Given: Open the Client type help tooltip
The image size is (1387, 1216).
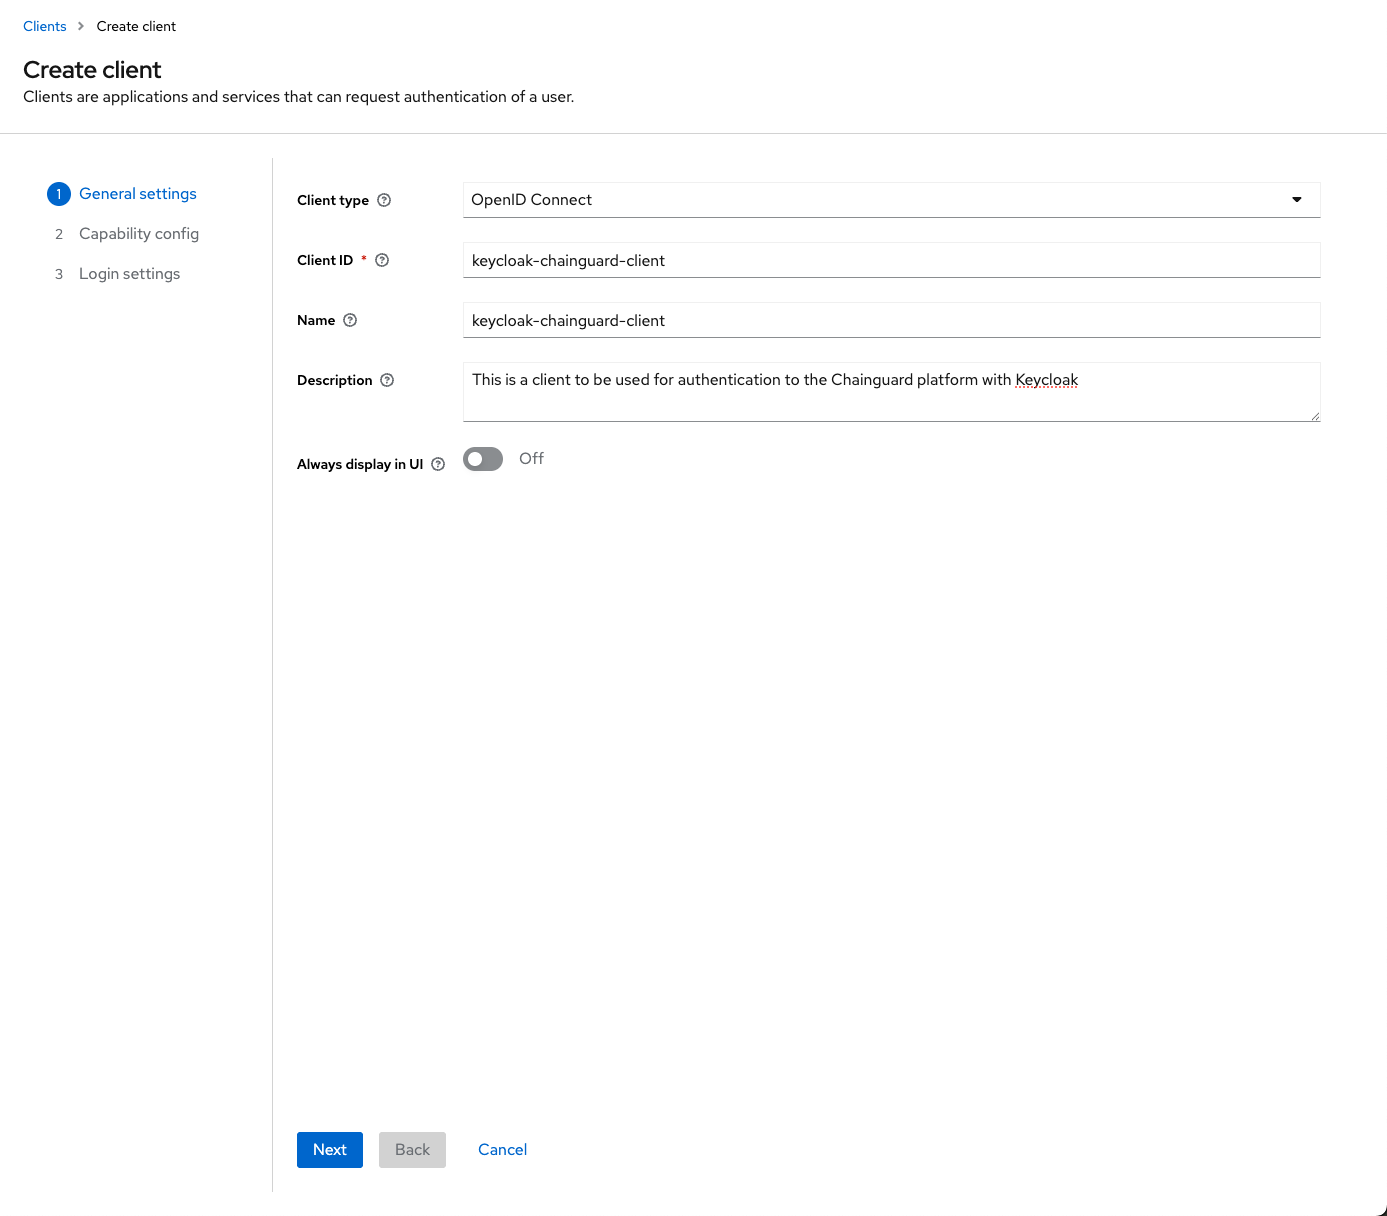Looking at the screenshot, I should 386,200.
